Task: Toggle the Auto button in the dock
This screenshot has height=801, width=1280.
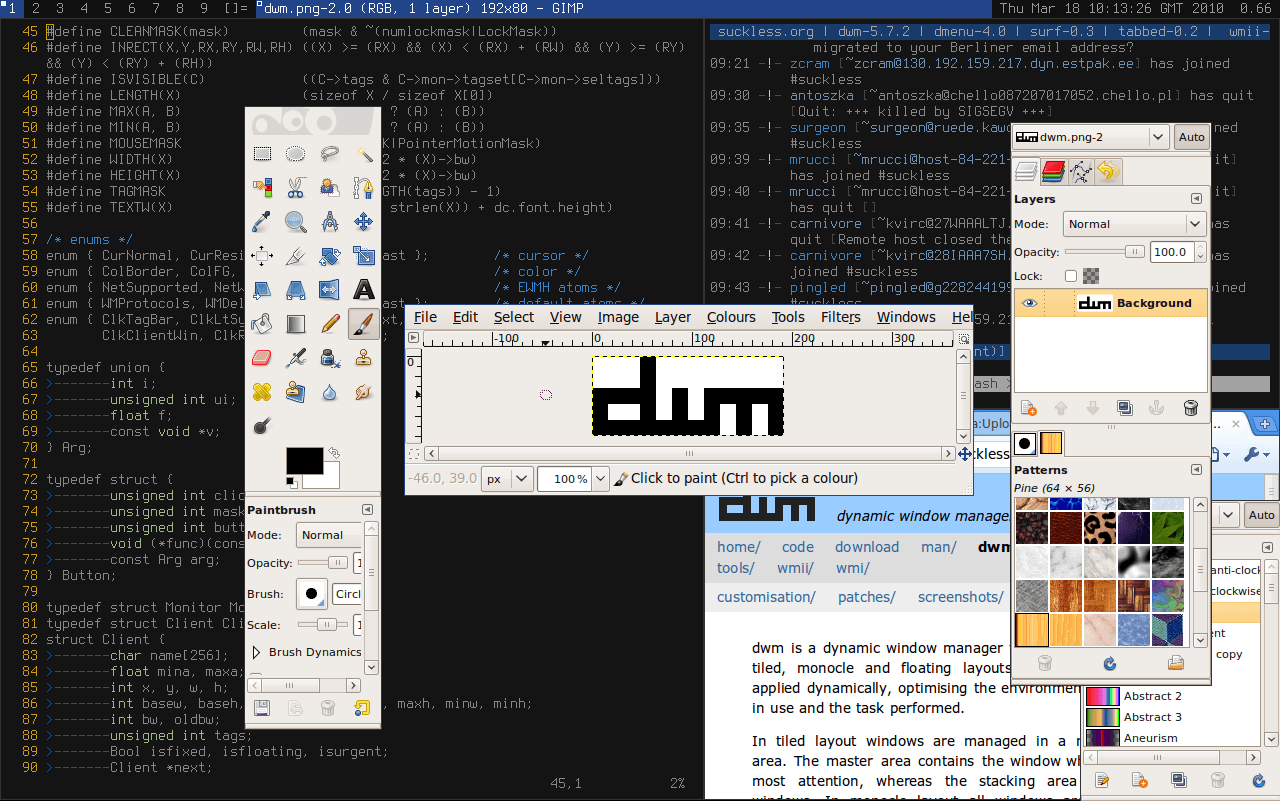Action: (1191, 137)
